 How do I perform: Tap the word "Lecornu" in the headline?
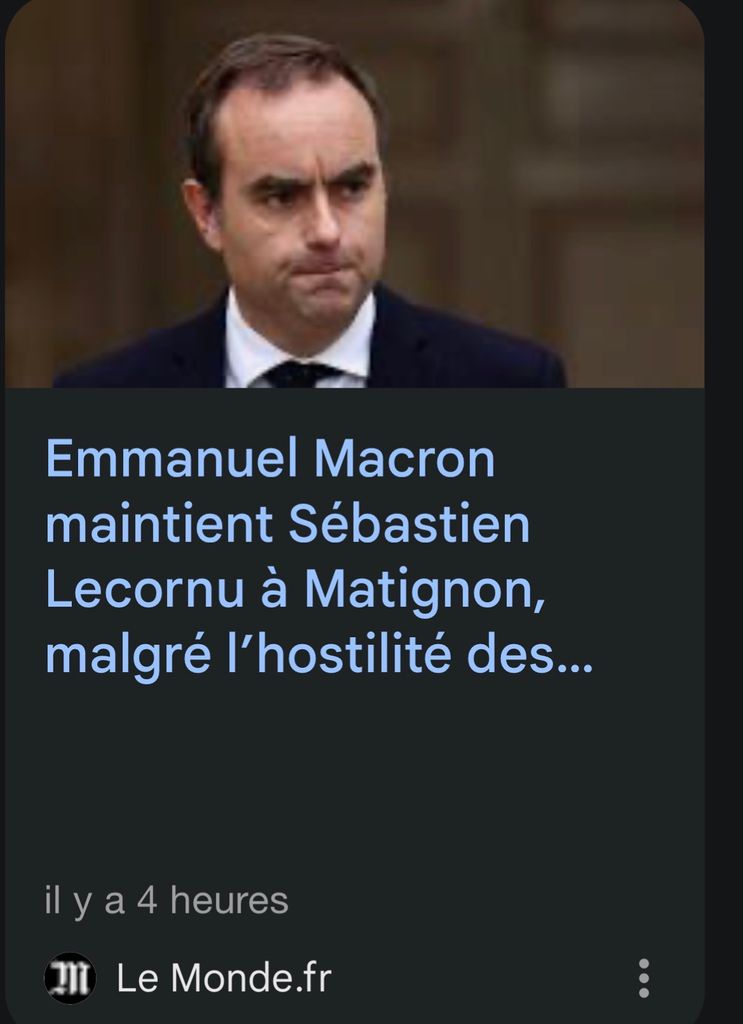(144, 590)
